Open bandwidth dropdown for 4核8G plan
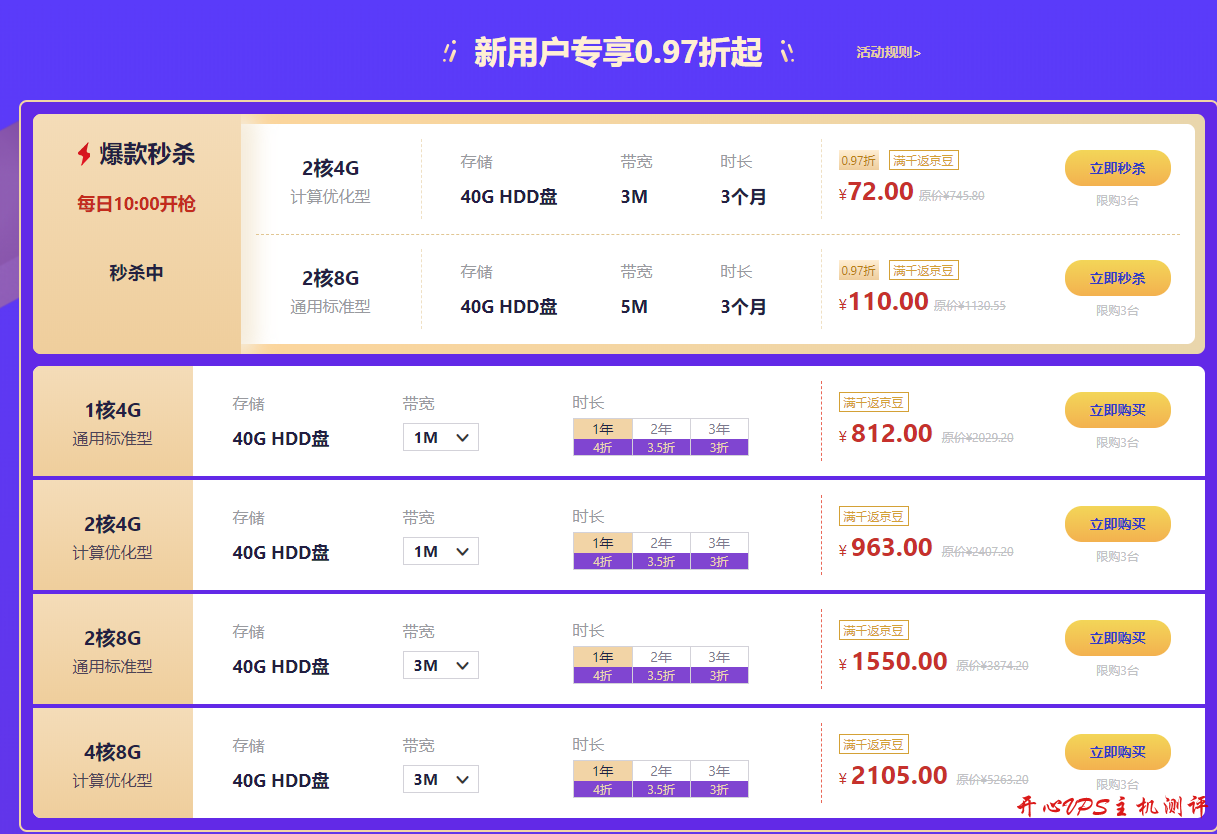The image size is (1217, 834). (x=440, y=780)
